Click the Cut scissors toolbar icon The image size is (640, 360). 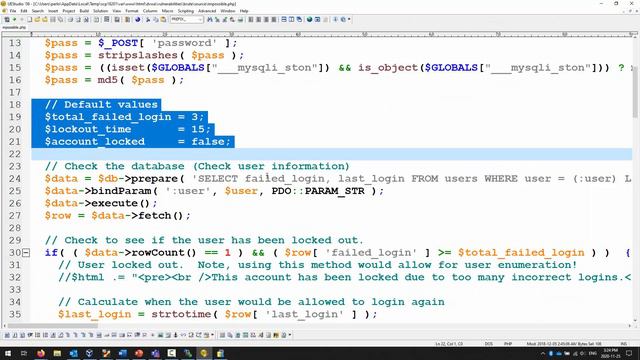click(148, 19)
